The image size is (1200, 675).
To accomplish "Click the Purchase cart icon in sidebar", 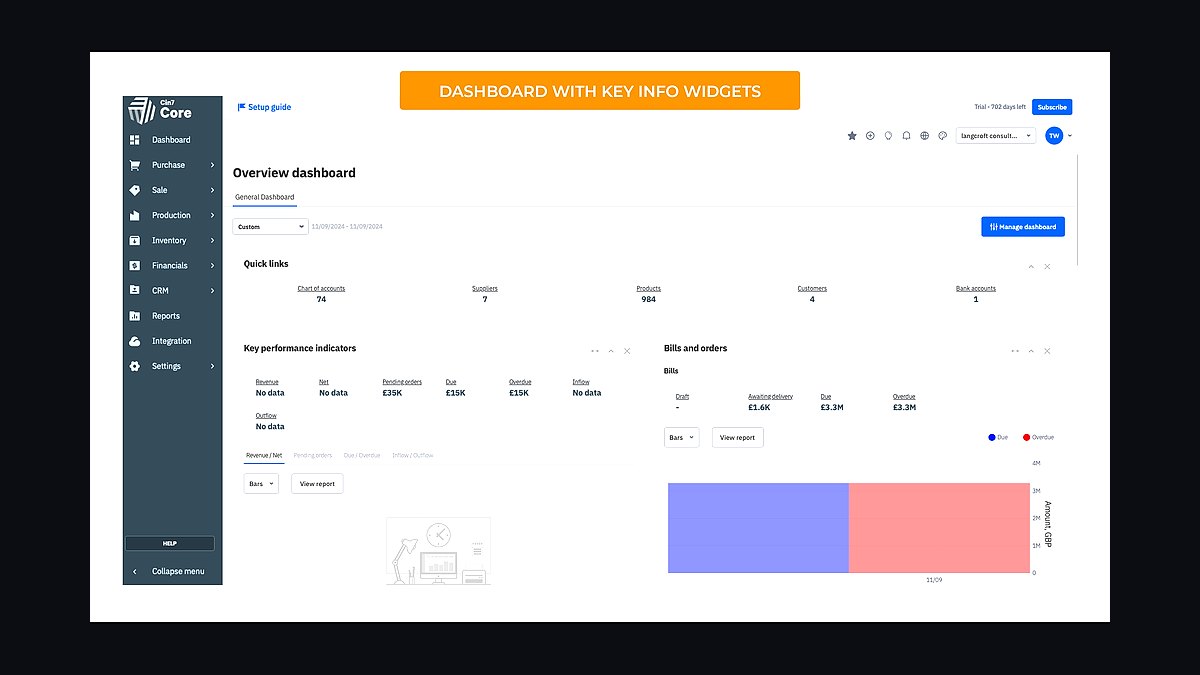I will (x=134, y=165).
